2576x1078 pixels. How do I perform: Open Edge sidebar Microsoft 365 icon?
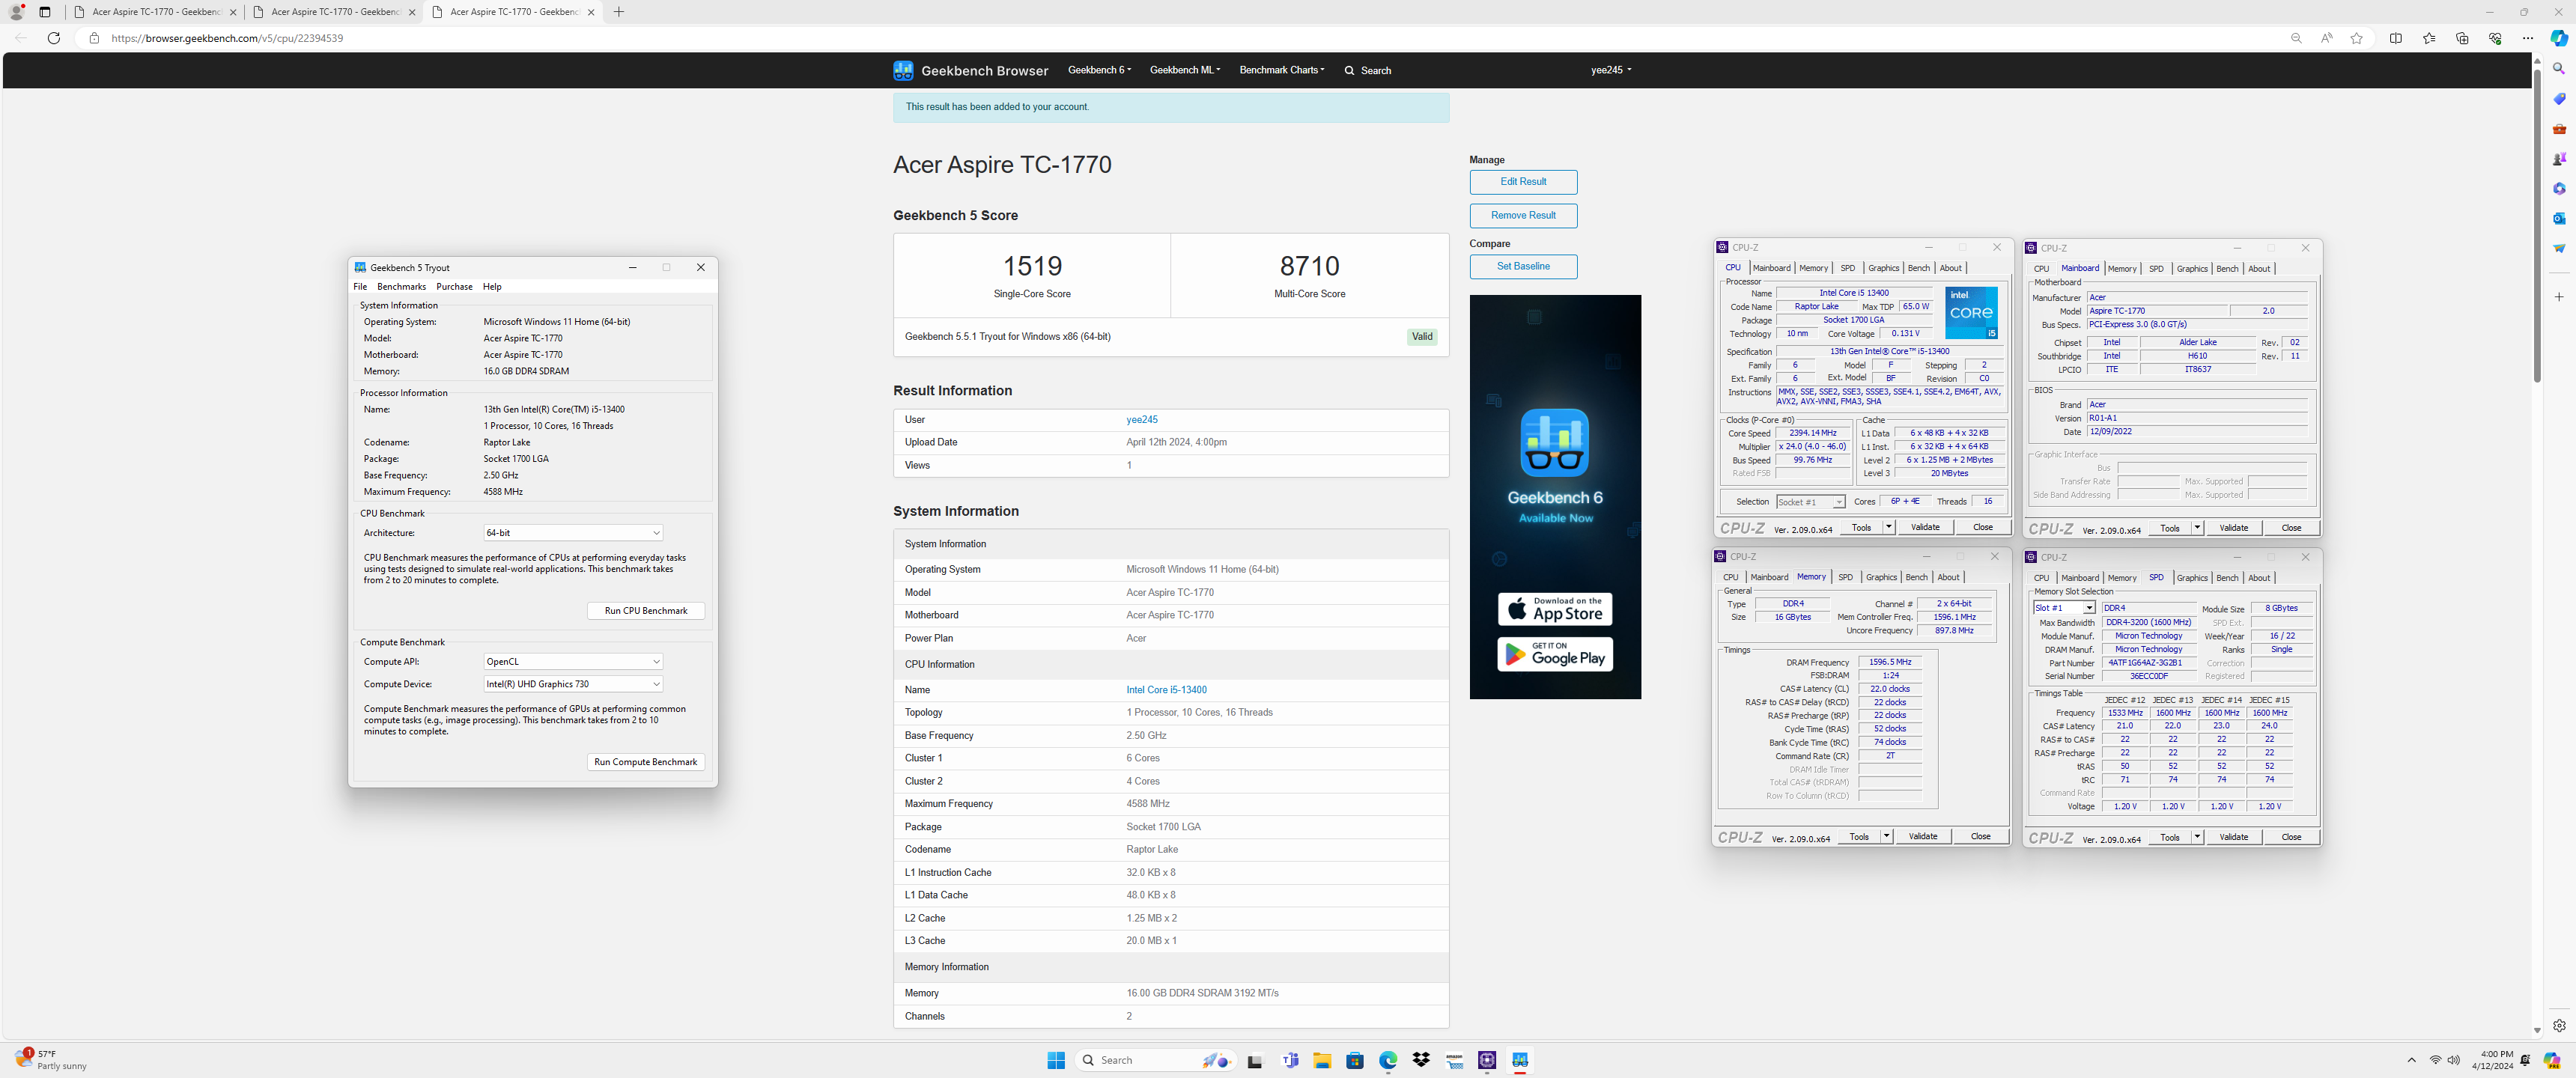(x=2559, y=188)
